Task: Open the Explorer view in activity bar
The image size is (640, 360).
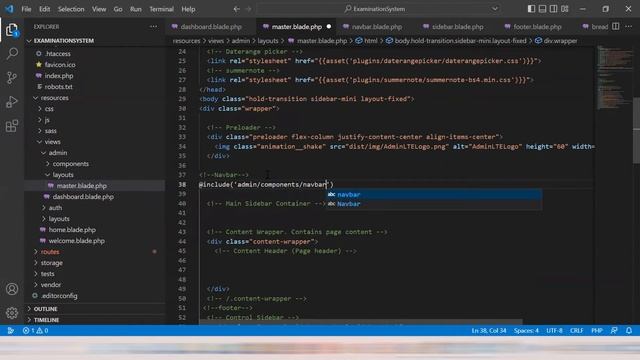Action: (x=12, y=30)
